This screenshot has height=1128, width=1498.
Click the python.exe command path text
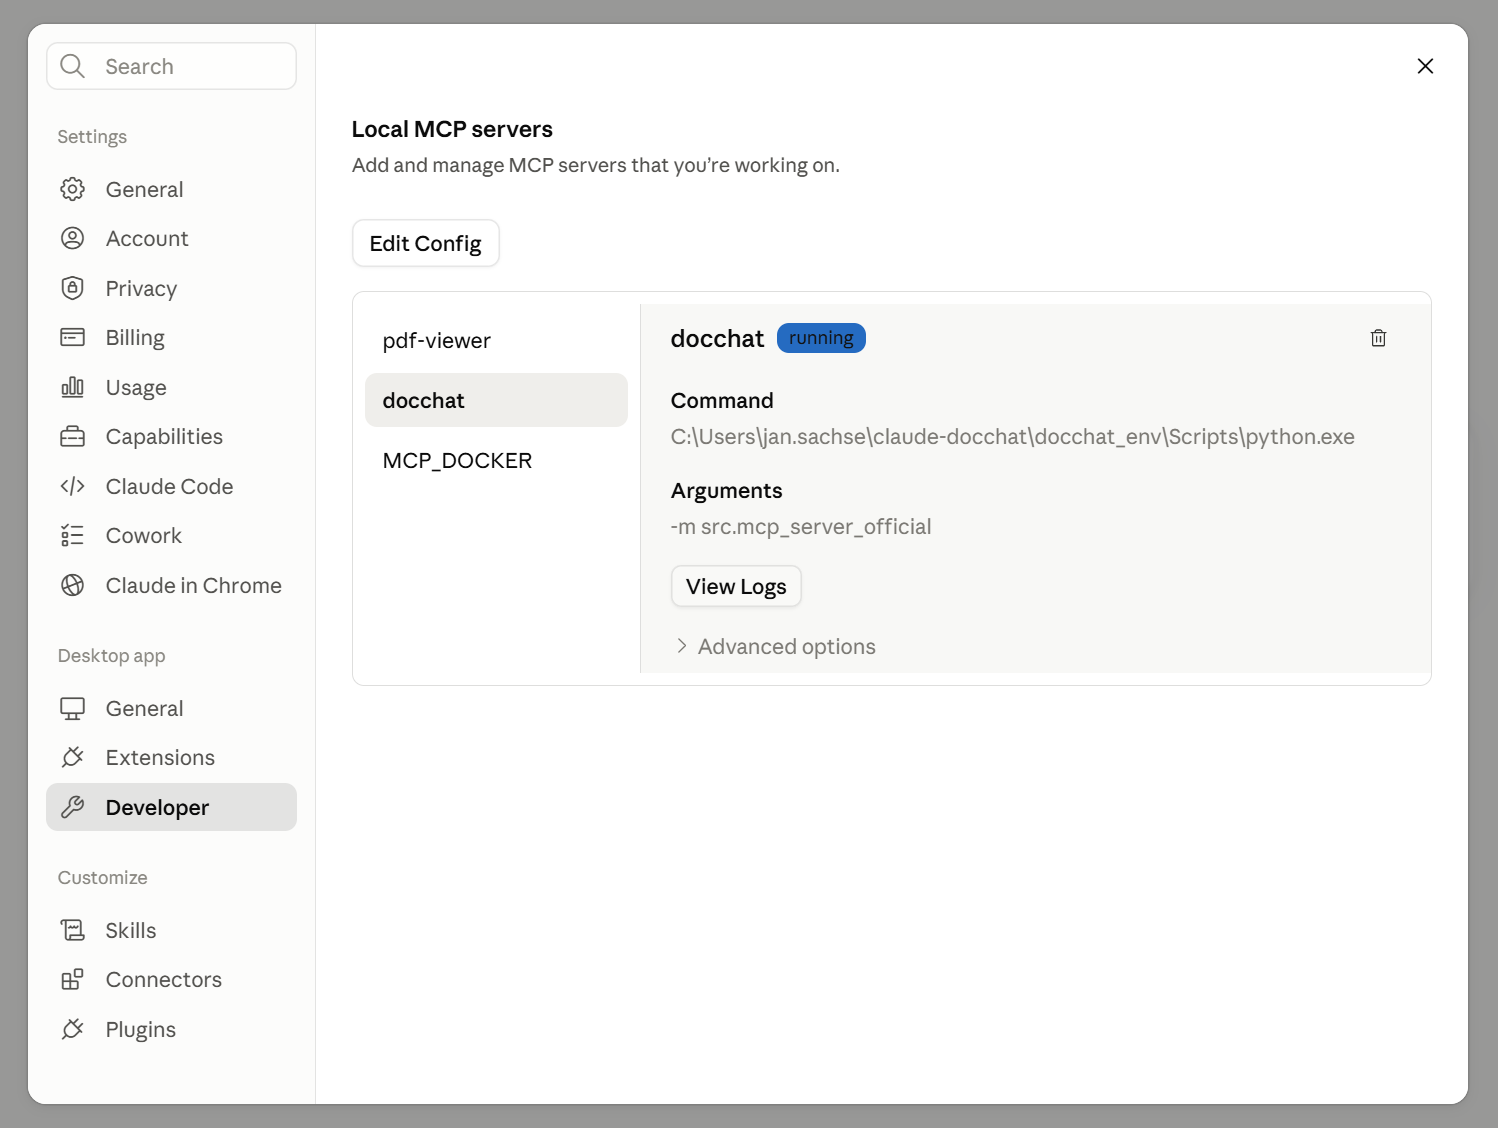coord(1012,436)
